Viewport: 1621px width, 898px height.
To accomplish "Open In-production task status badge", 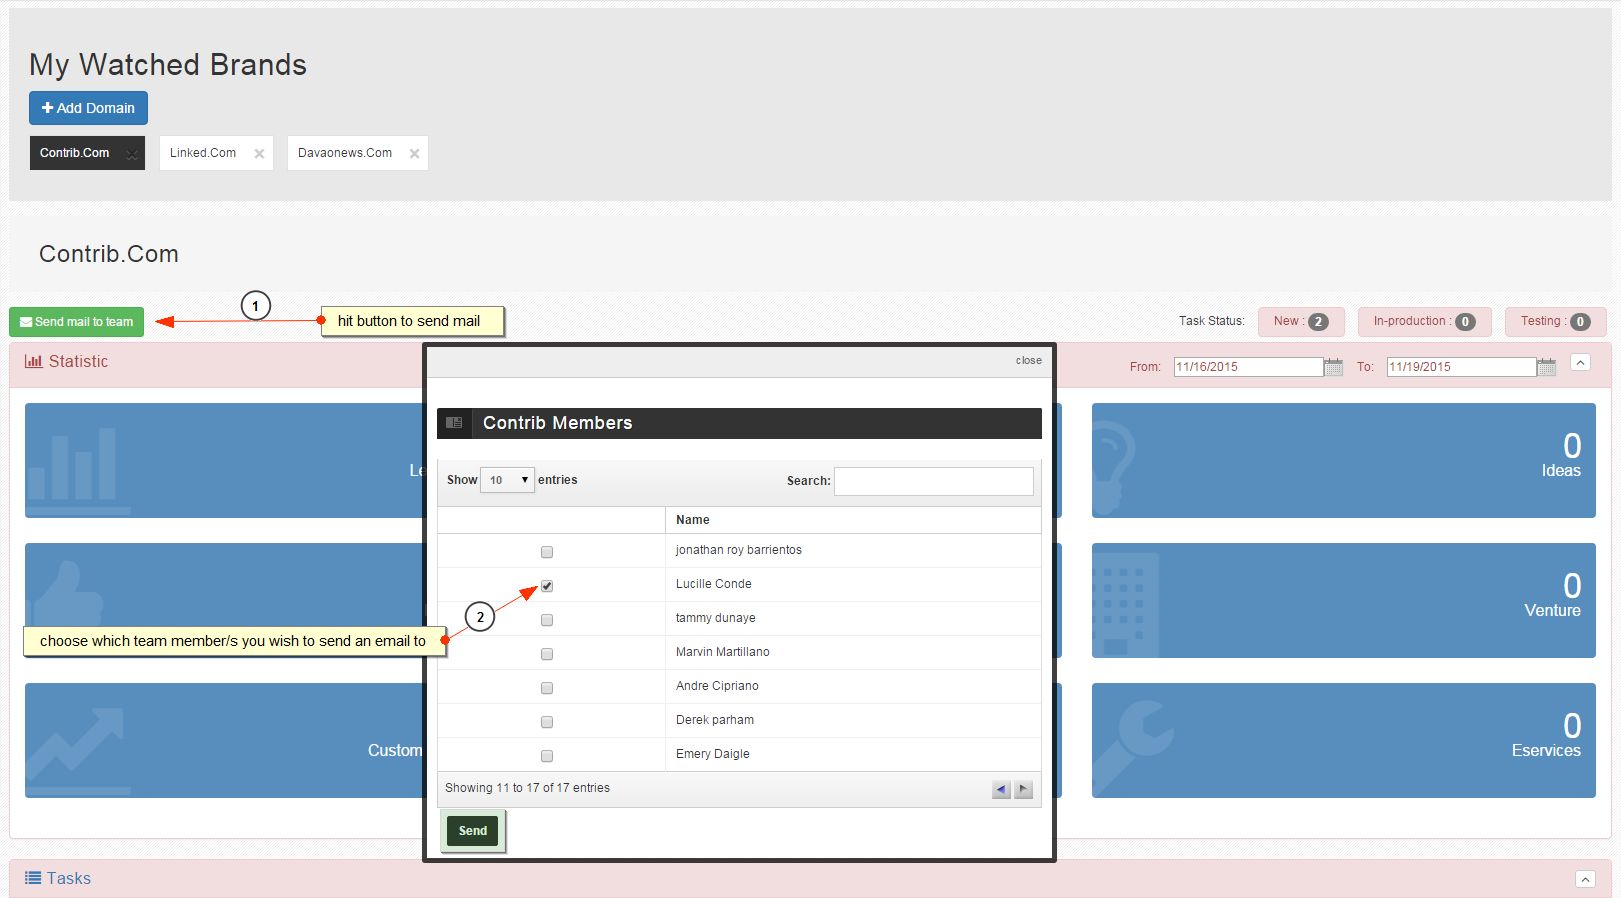I will point(1424,321).
